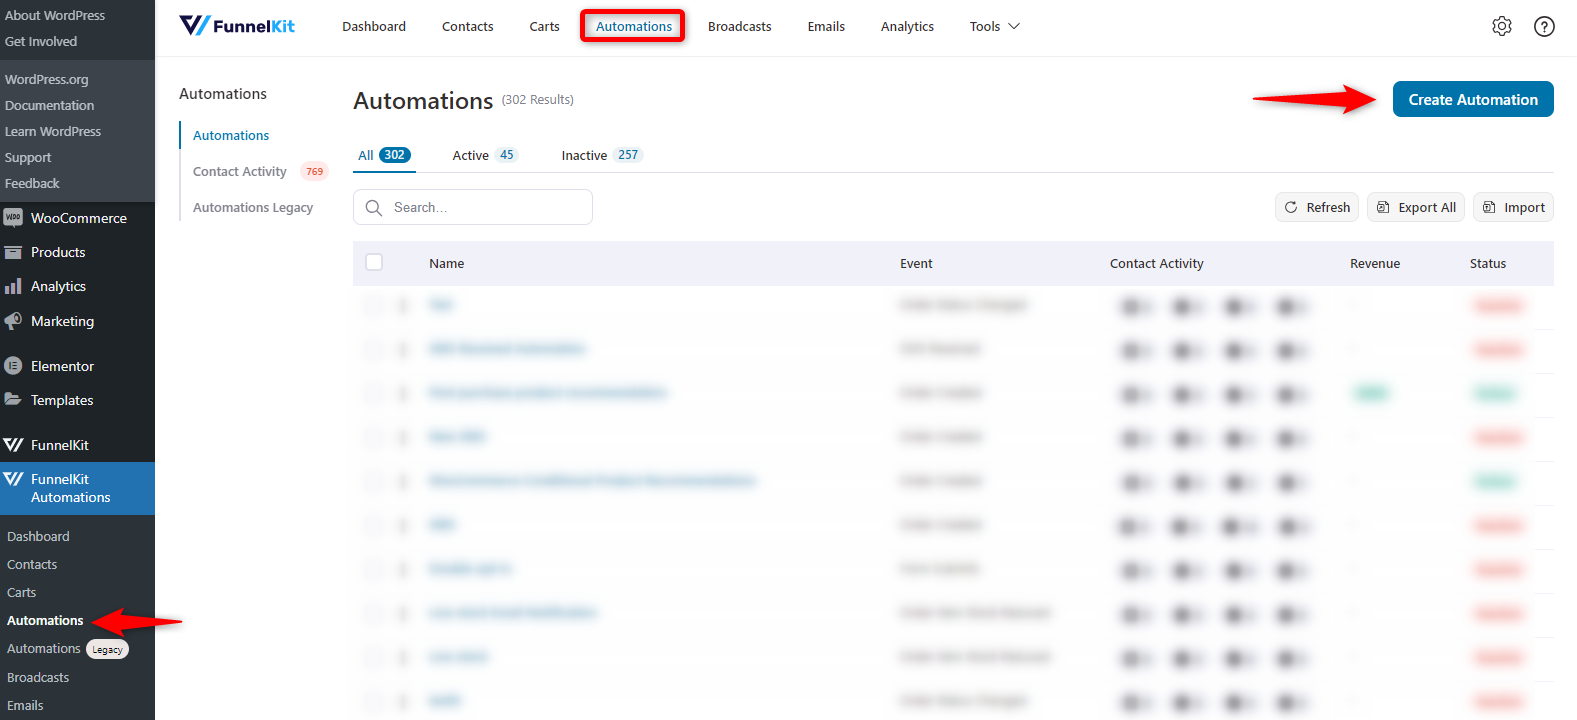
Task: Open Contacts in sidebar submenu
Action: pyautogui.click(x=32, y=564)
